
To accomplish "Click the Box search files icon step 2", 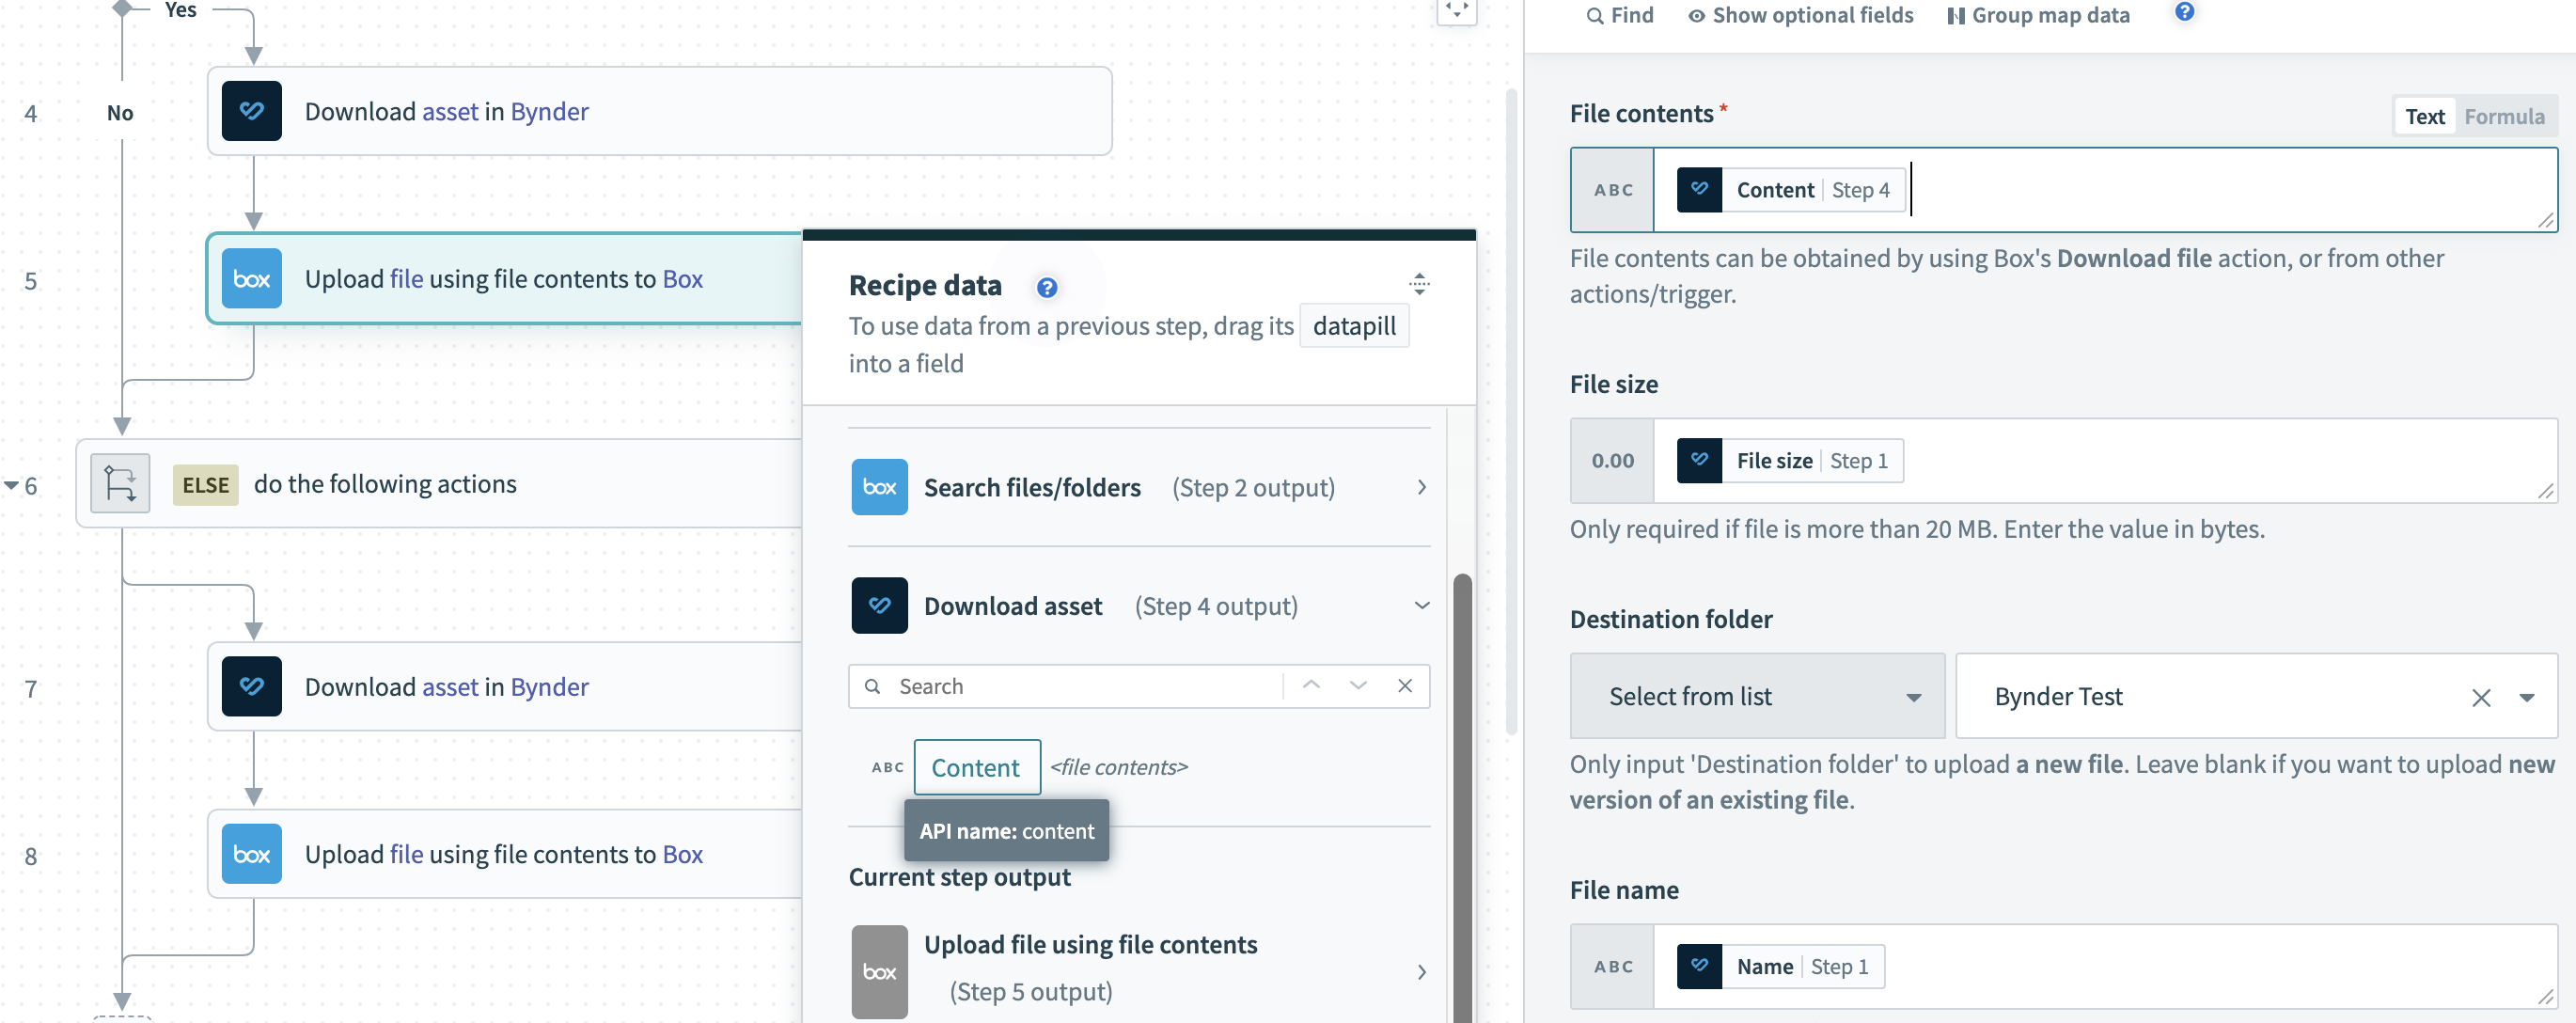I will (x=879, y=486).
